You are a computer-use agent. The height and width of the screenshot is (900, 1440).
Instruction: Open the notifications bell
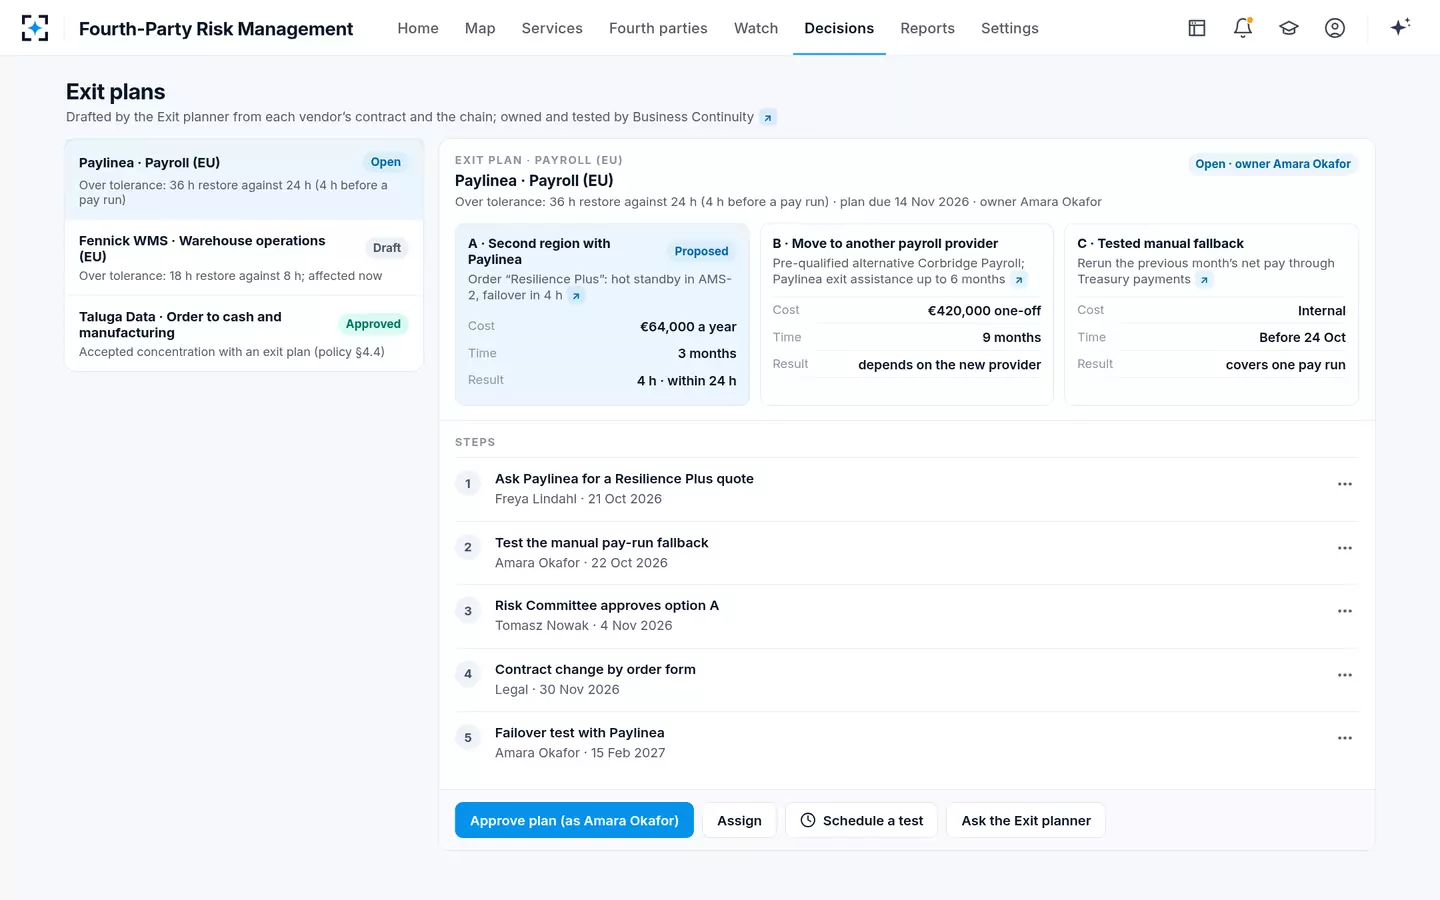point(1243,28)
